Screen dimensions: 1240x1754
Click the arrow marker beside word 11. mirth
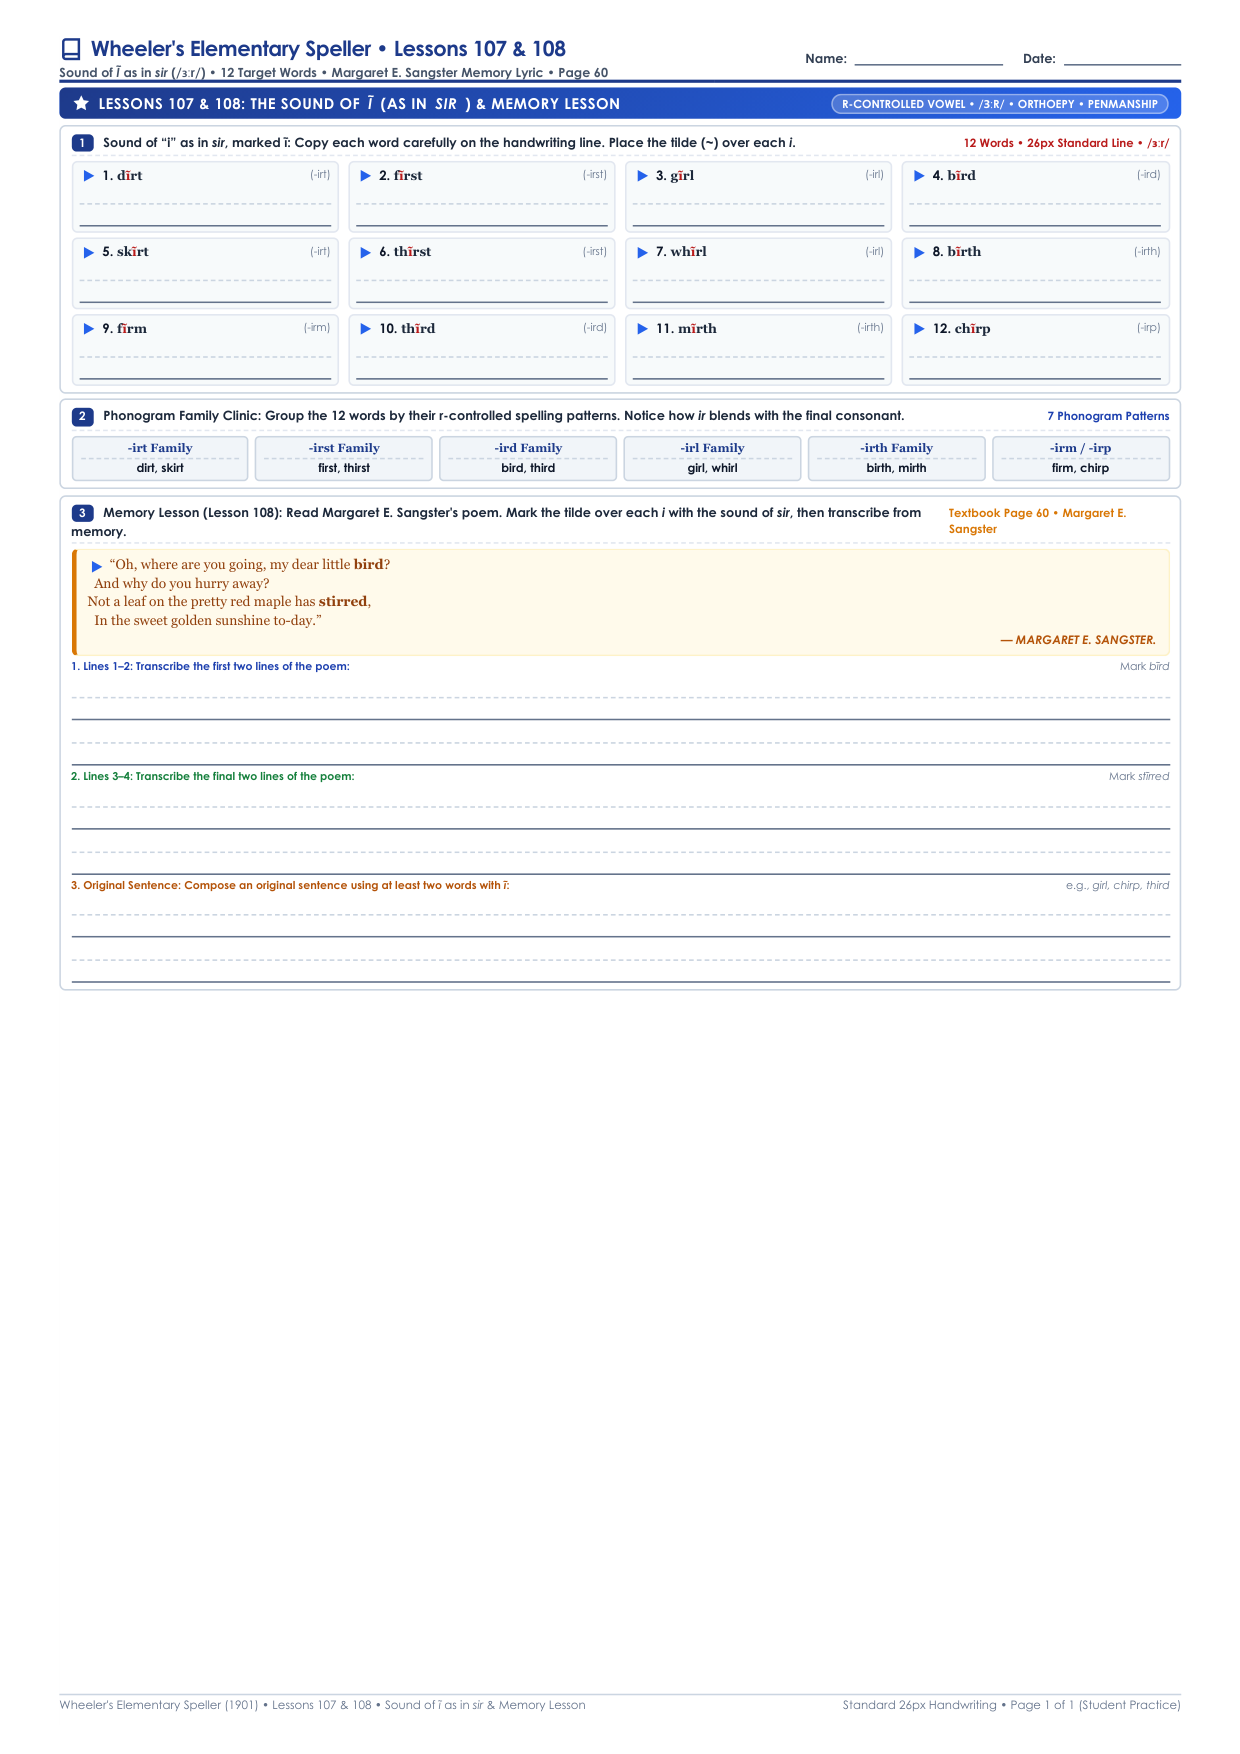click(x=643, y=329)
